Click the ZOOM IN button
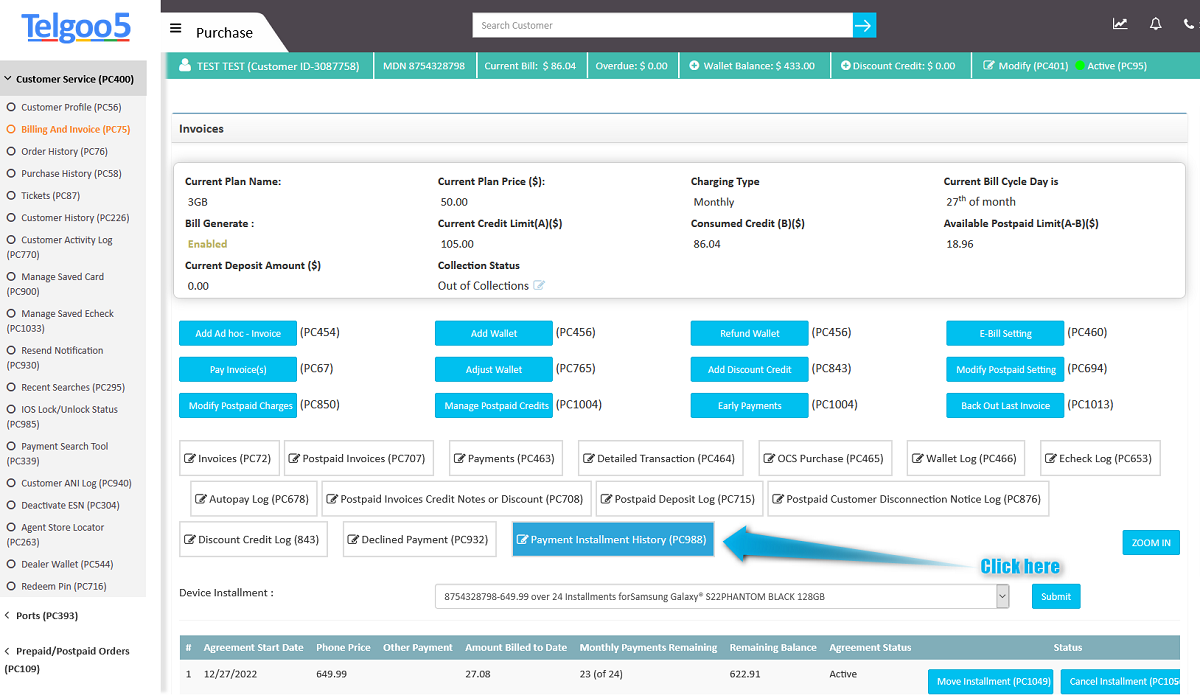The width and height of the screenshot is (1200, 698). click(x=1151, y=543)
